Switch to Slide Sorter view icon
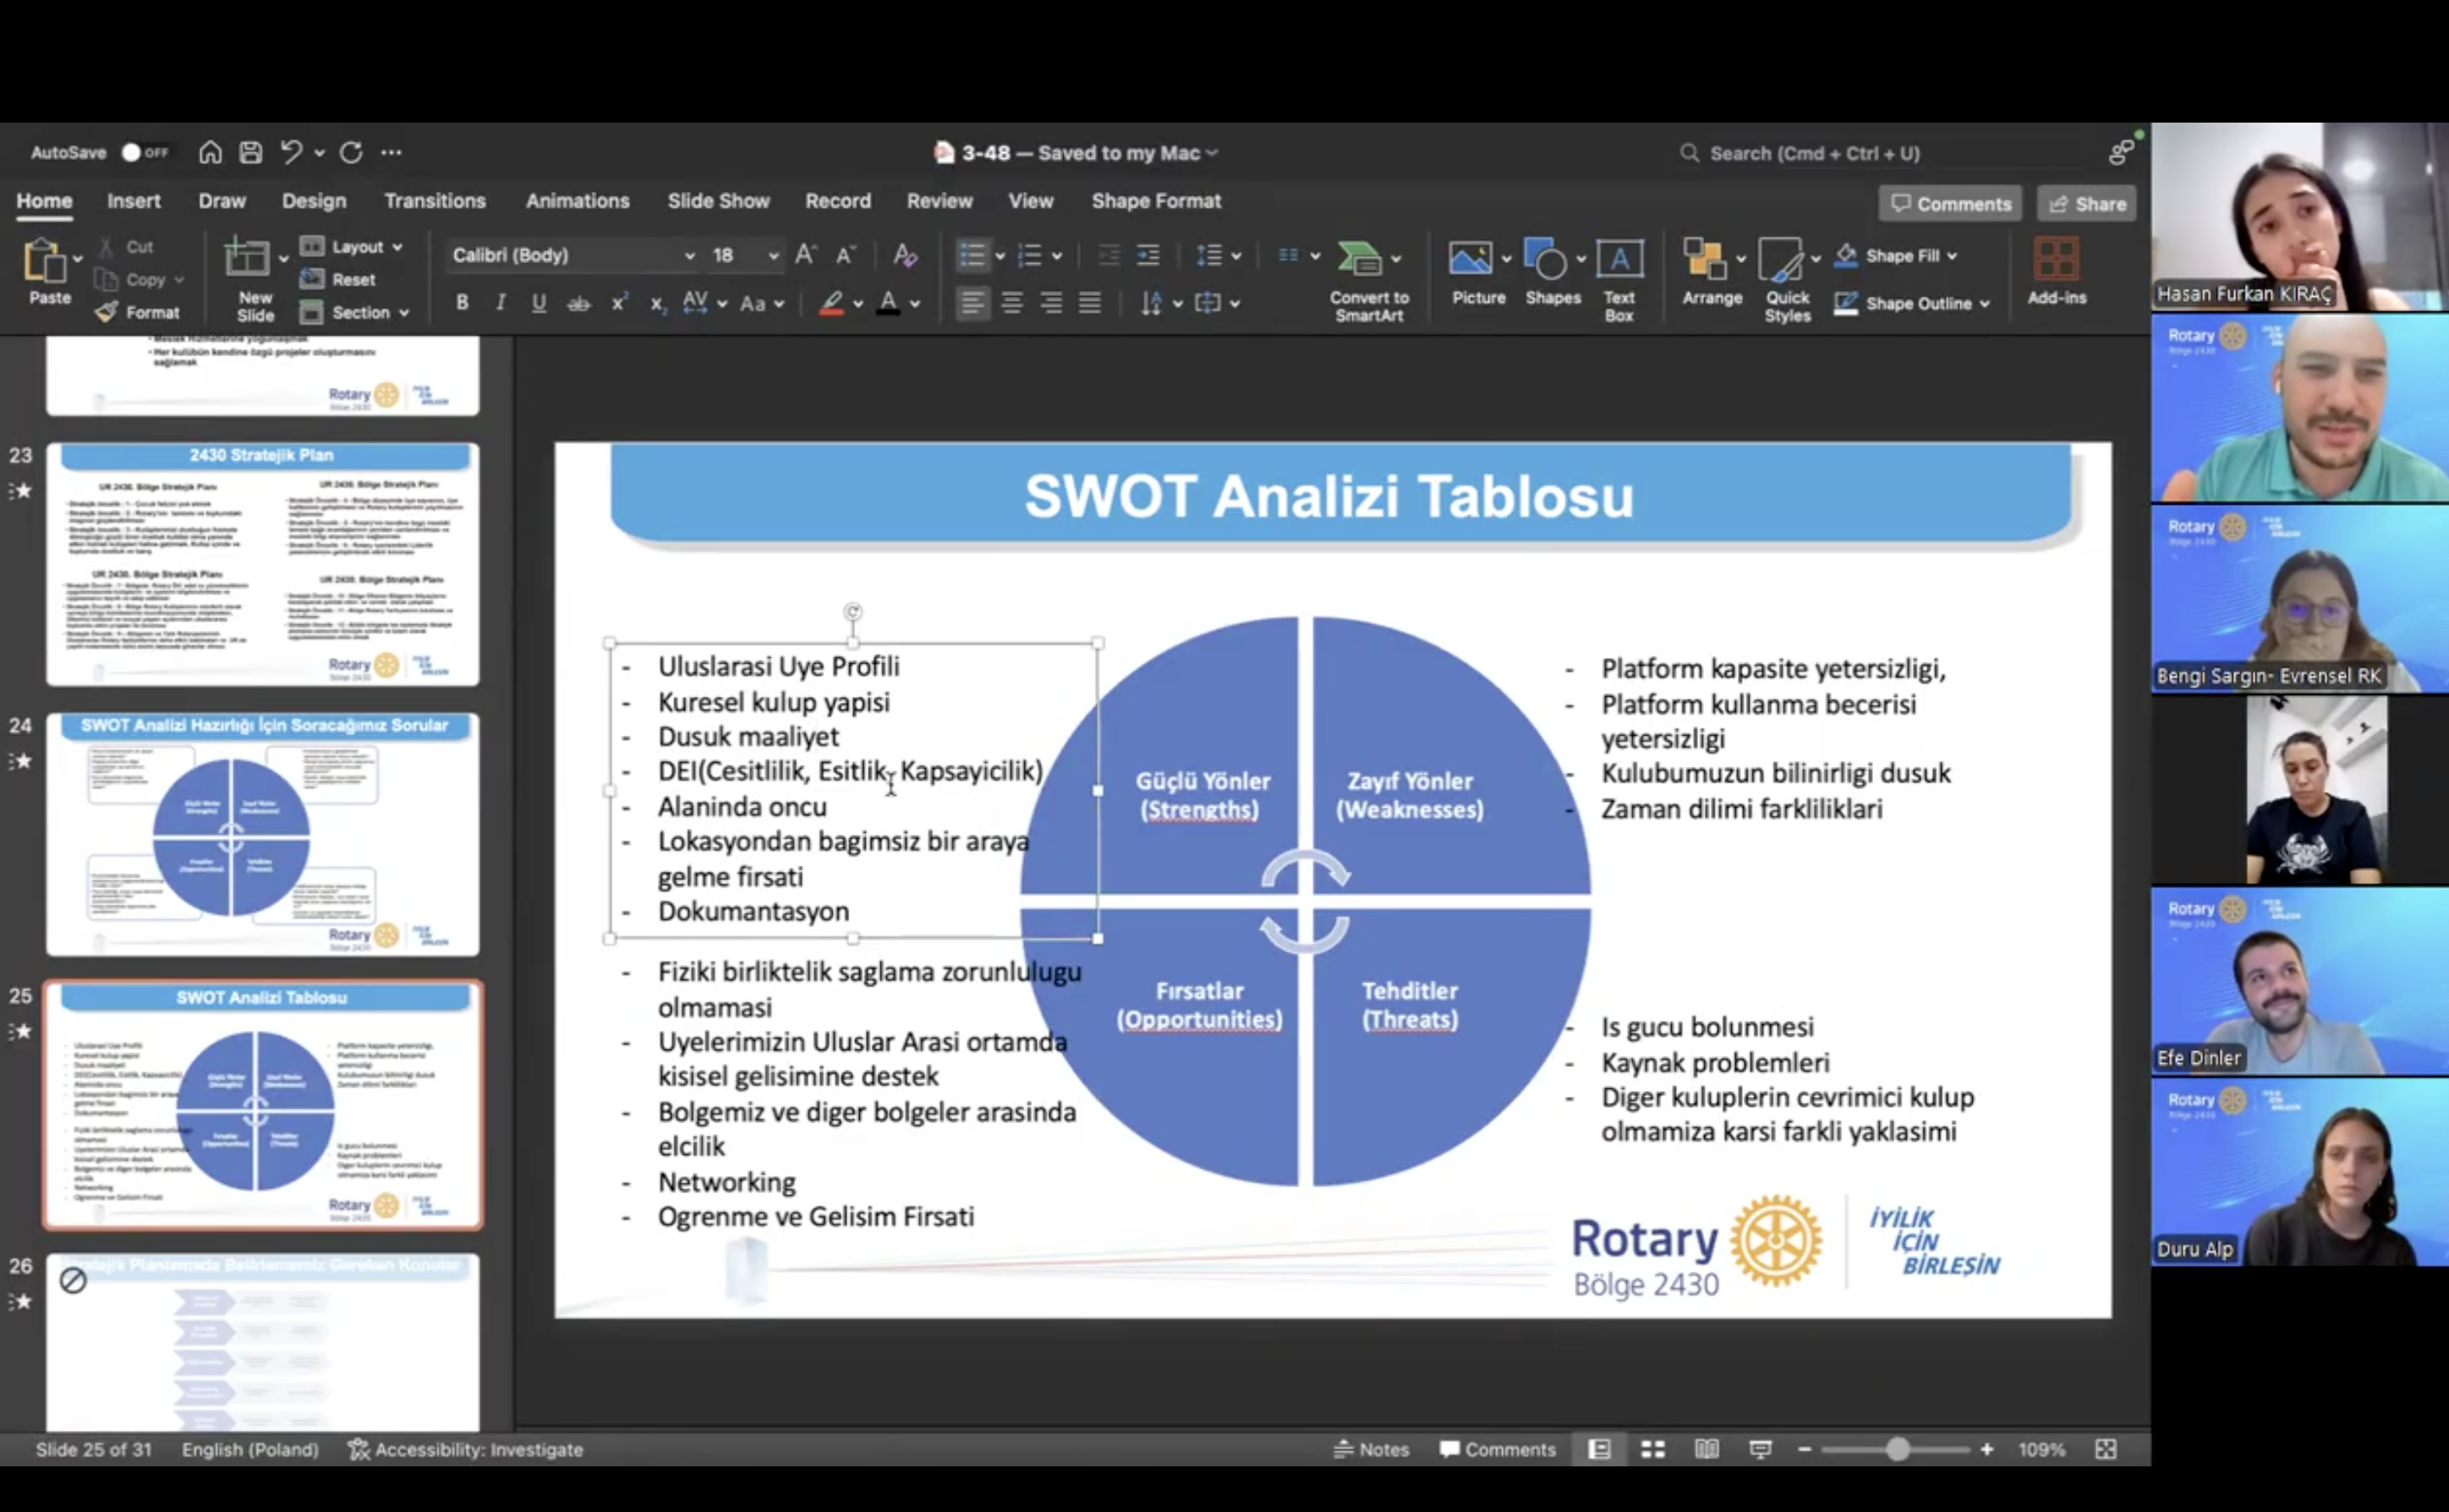This screenshot has width=2449, height=1512. tap(1652, 1449)
